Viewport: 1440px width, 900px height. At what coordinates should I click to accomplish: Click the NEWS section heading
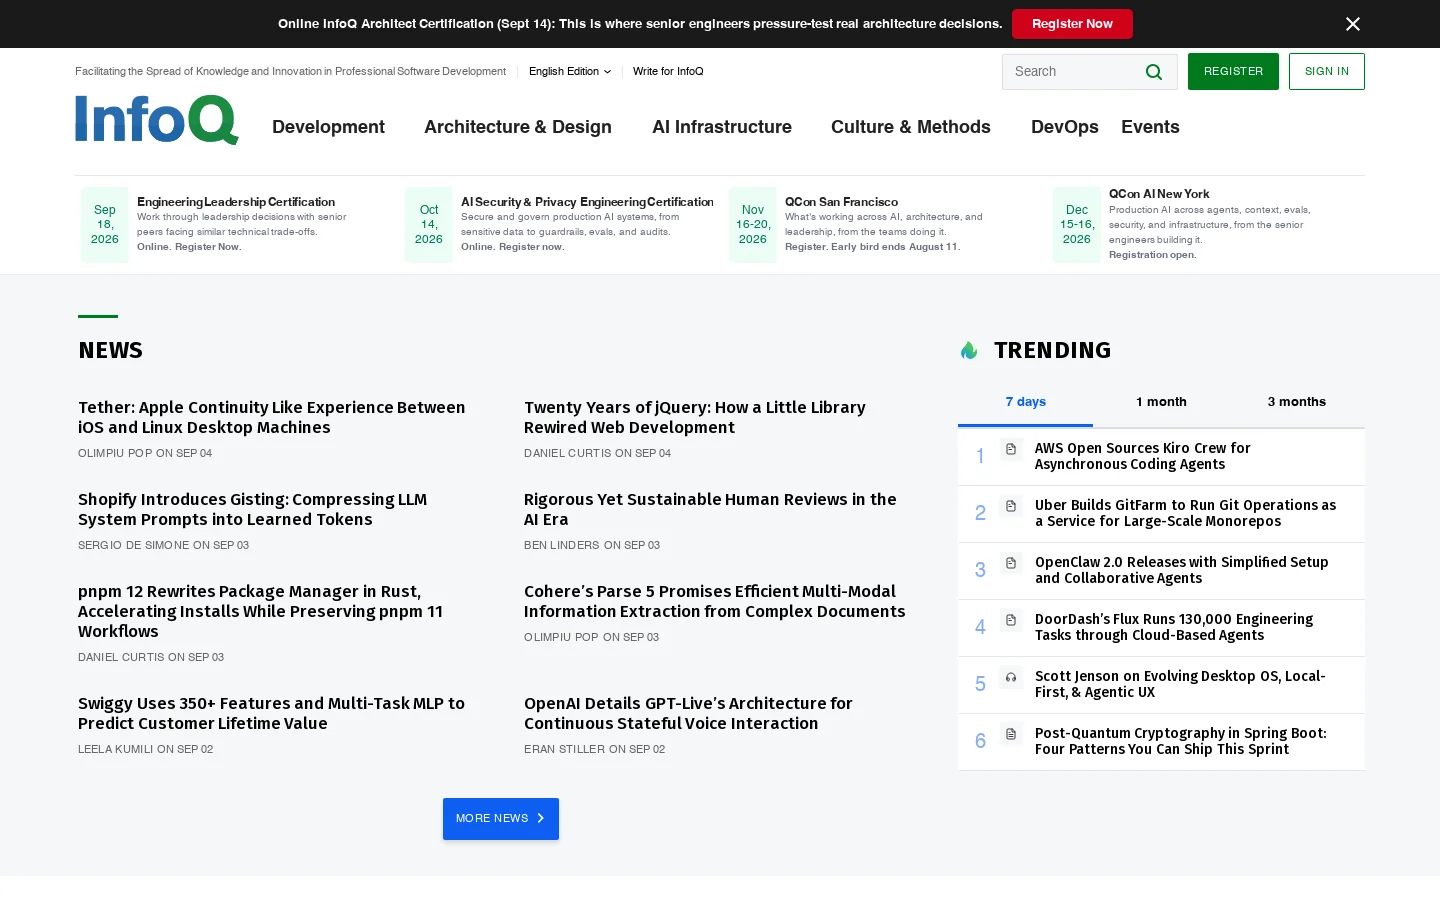click(x=111, y=350)
